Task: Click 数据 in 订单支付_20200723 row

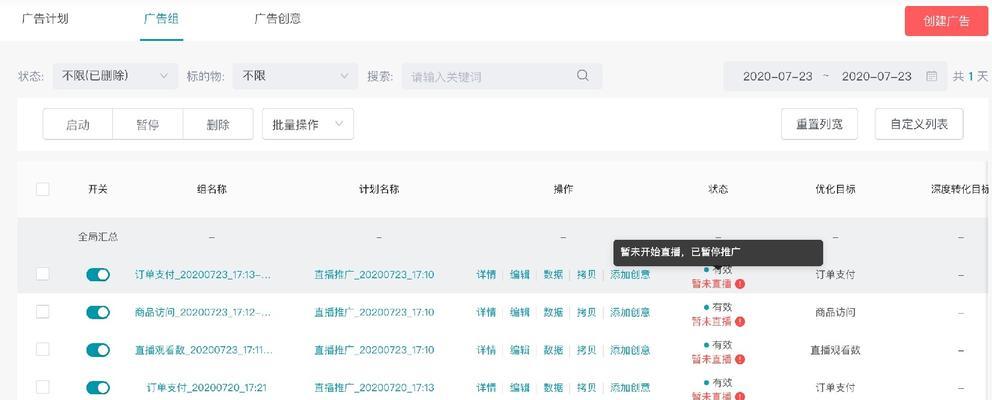Action: pyautogui.click(x=553, y=274)
